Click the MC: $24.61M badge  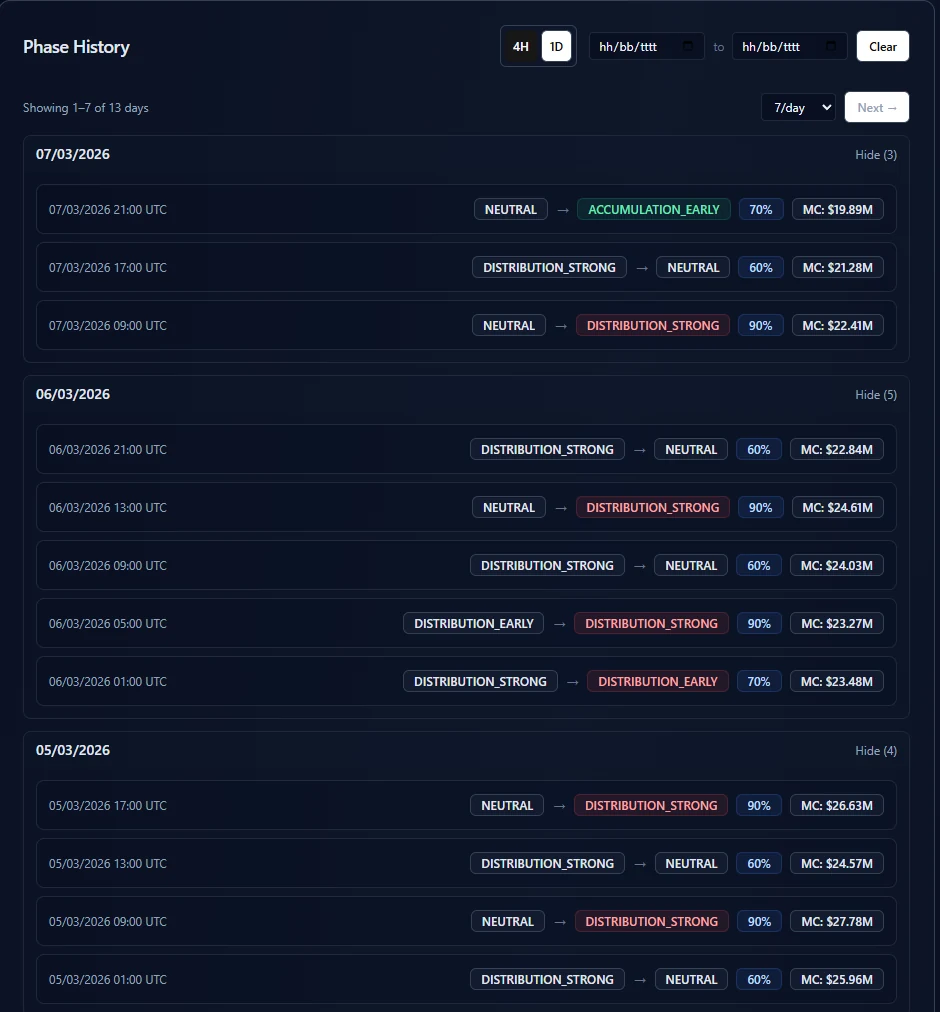coord(837,508)
